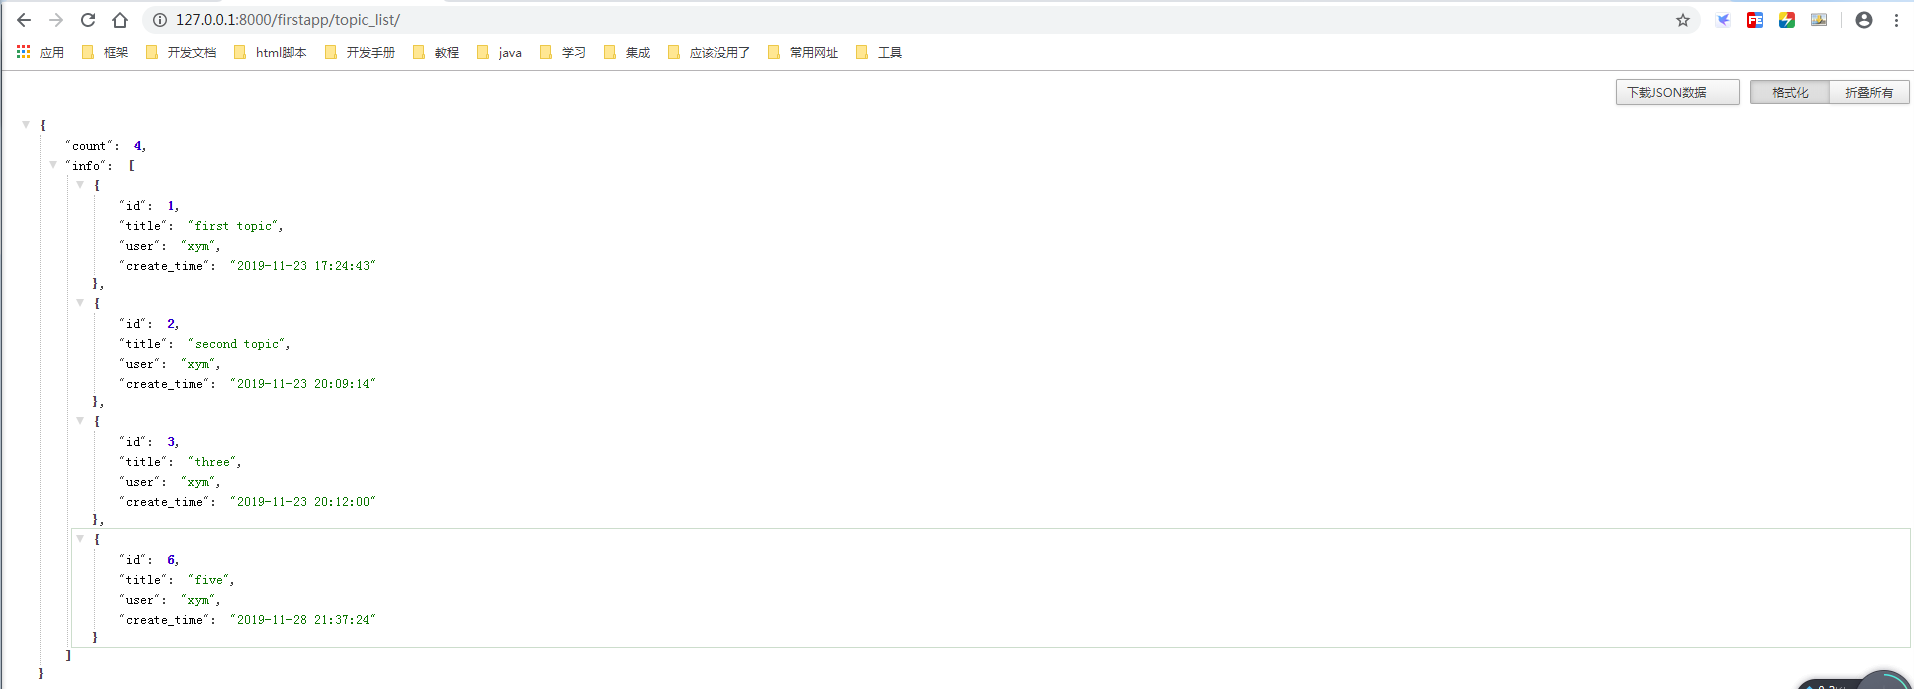The height and width of the screenshot is (689, 1914).
Task: Open the user profile avatar menu
Action: tap(1864, 20)
